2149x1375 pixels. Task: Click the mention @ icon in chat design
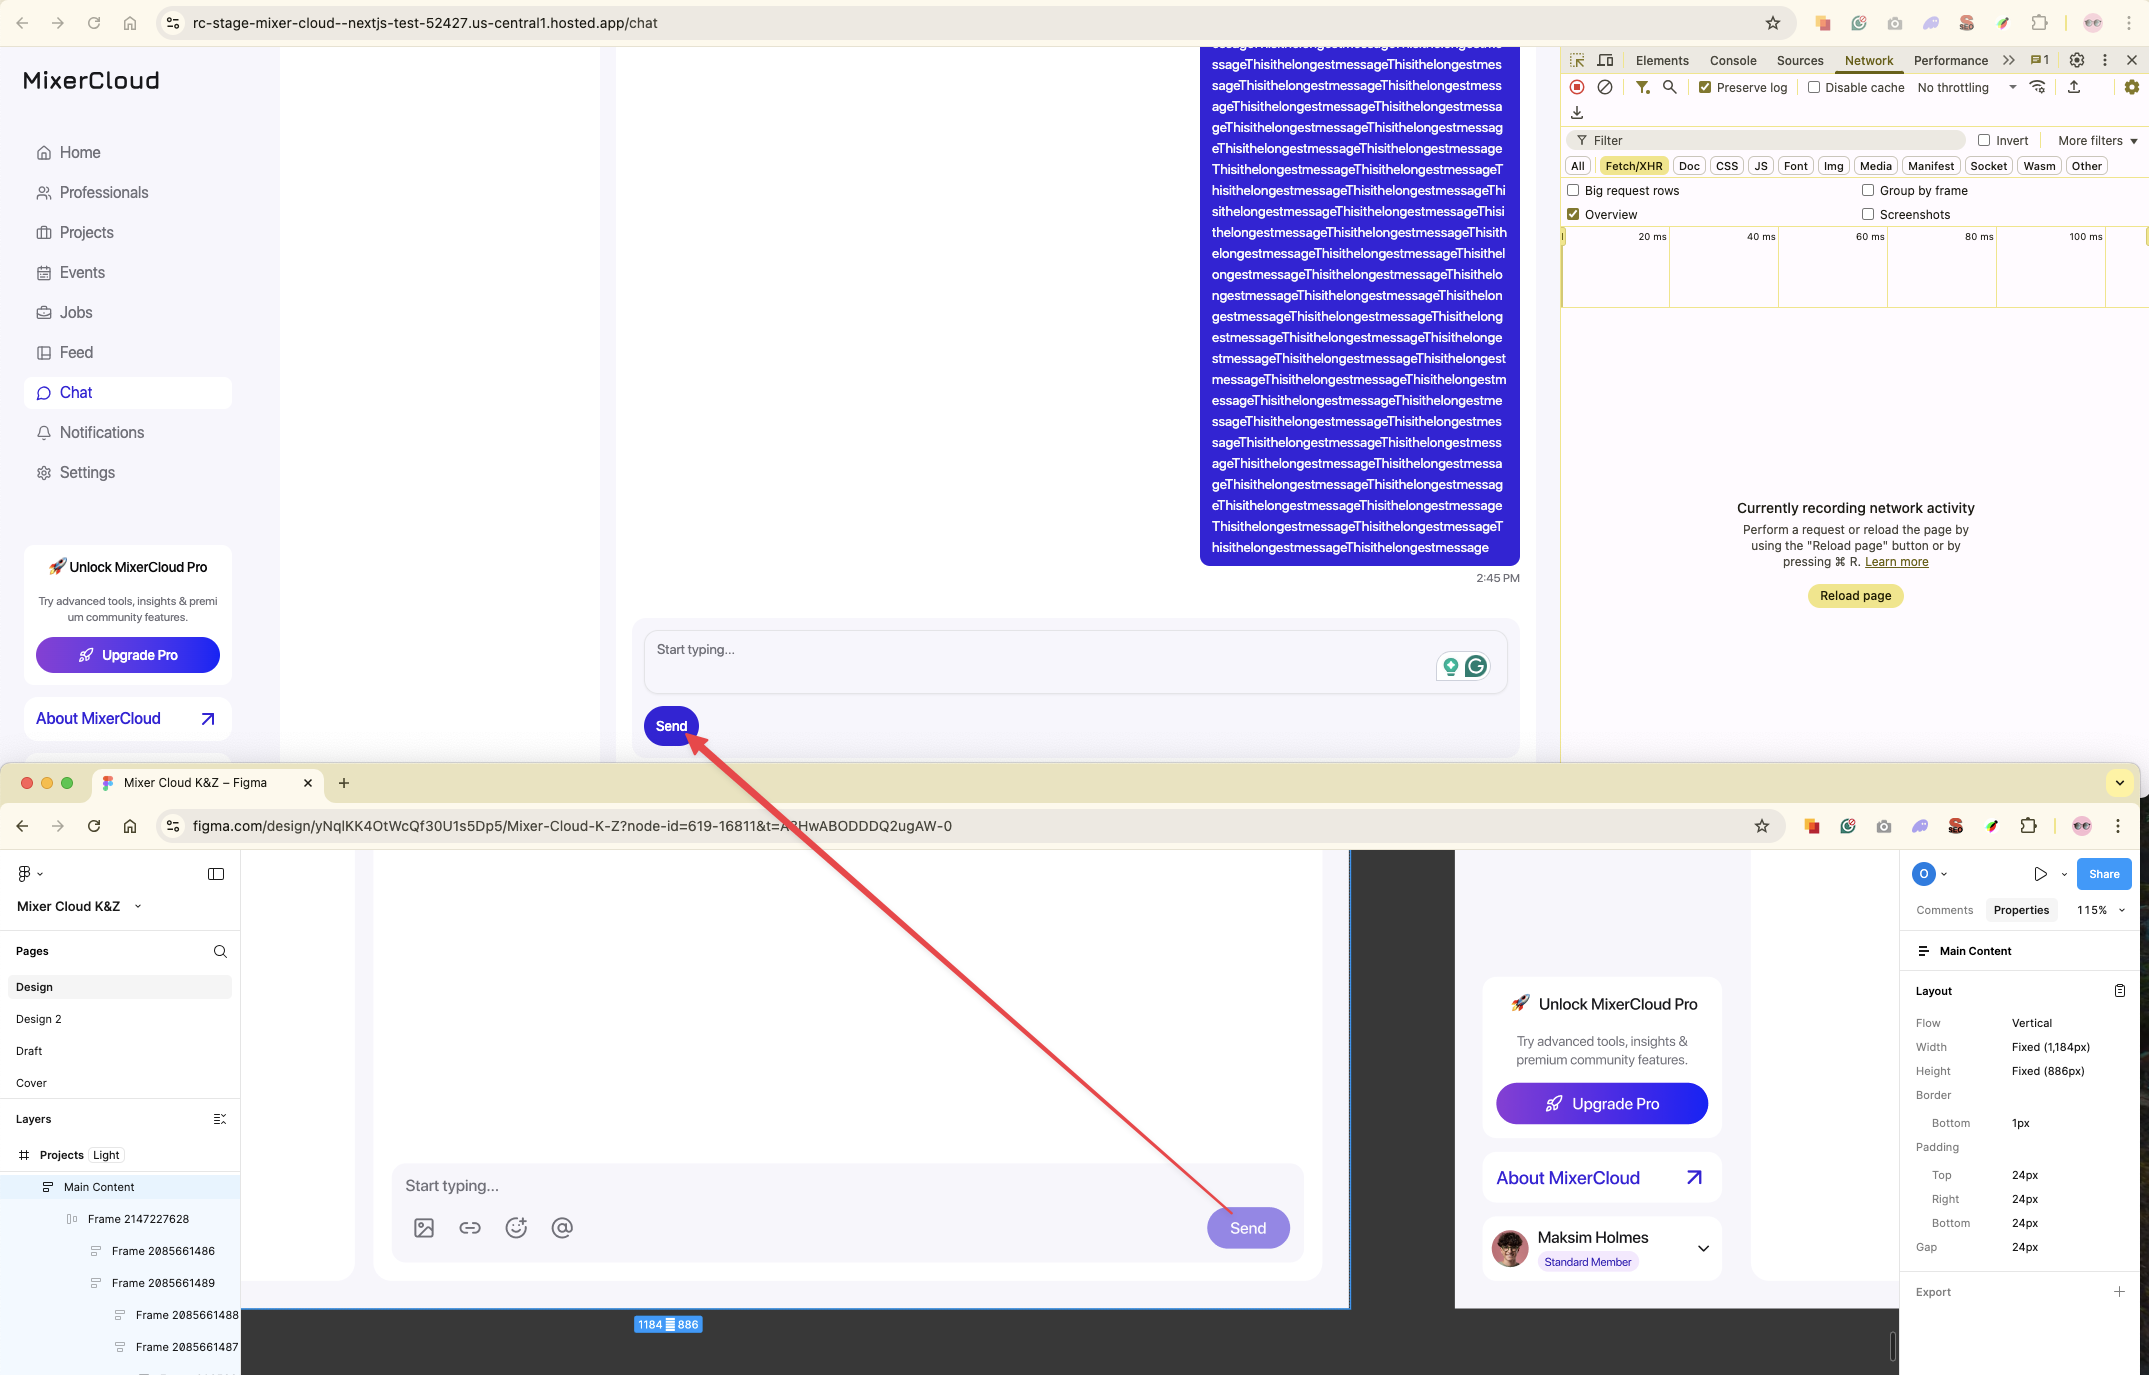(562, 1228)
